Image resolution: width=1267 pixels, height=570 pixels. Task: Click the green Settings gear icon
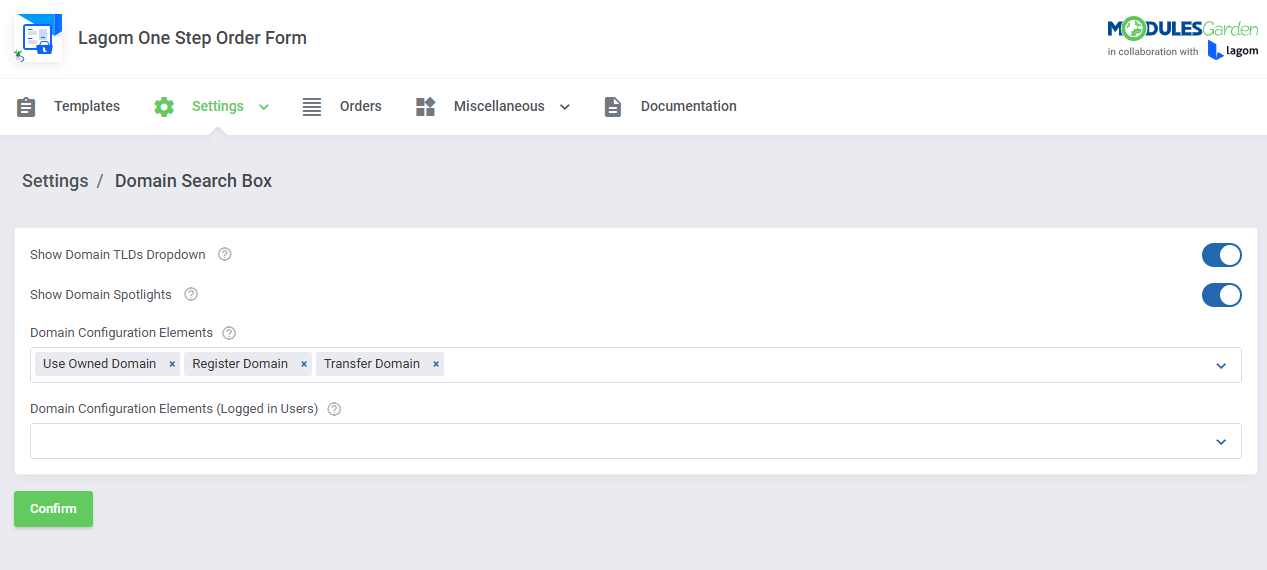pos(164,107)
